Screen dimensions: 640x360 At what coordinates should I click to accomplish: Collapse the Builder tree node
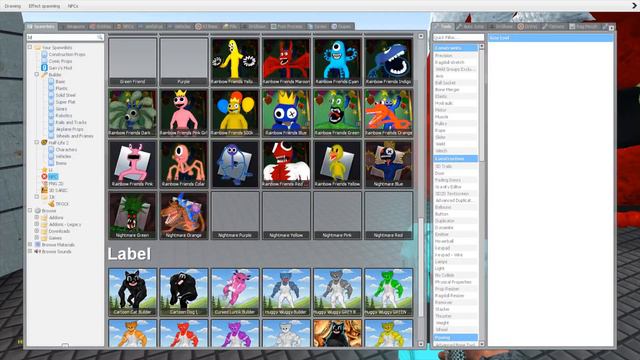[x=37, y=75]
